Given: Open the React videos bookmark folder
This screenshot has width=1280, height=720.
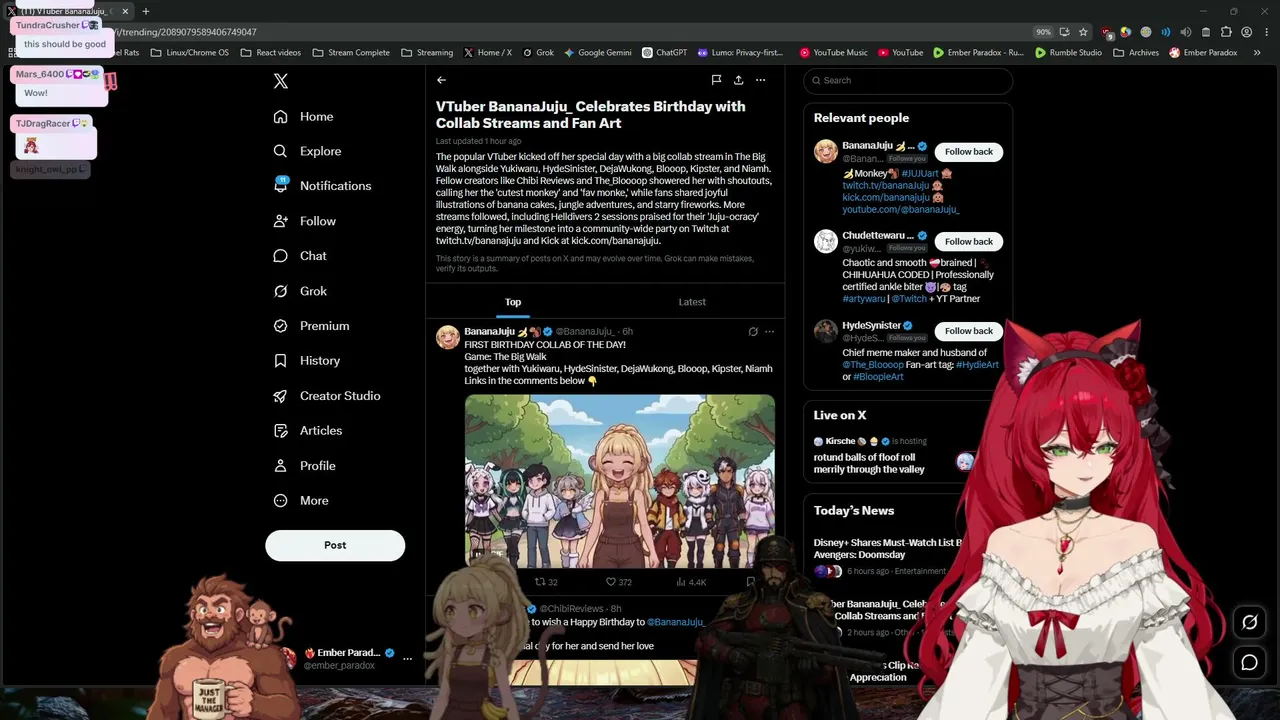Looking at the screenshot, I should 270,52.
